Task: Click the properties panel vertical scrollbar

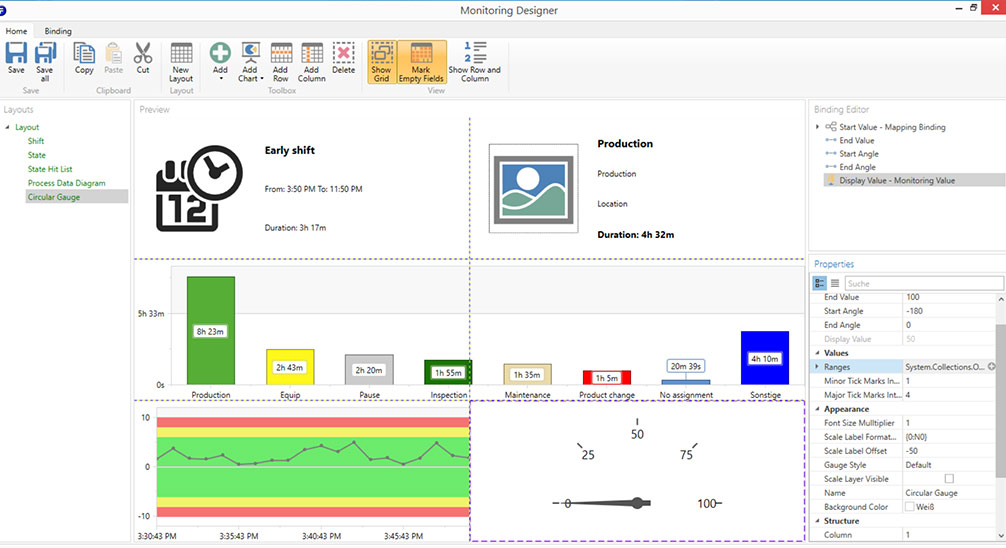Action: (1000, 401)
